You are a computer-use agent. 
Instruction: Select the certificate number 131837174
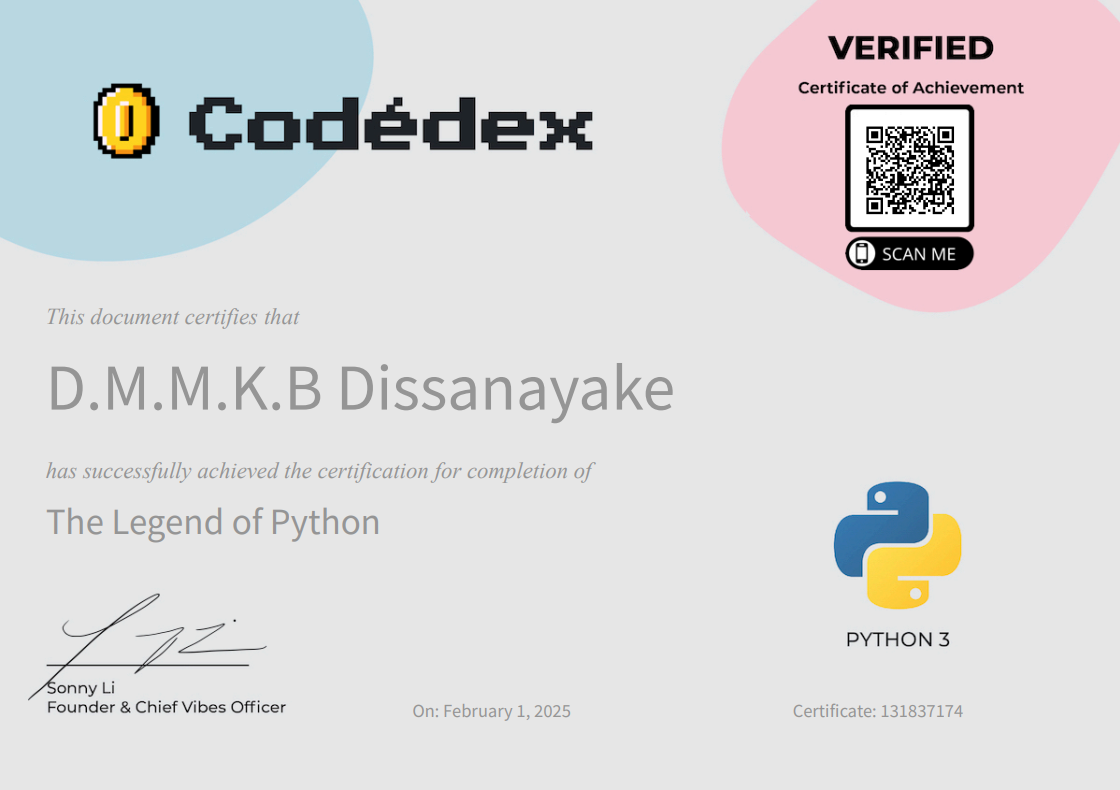tap(921, 711)
